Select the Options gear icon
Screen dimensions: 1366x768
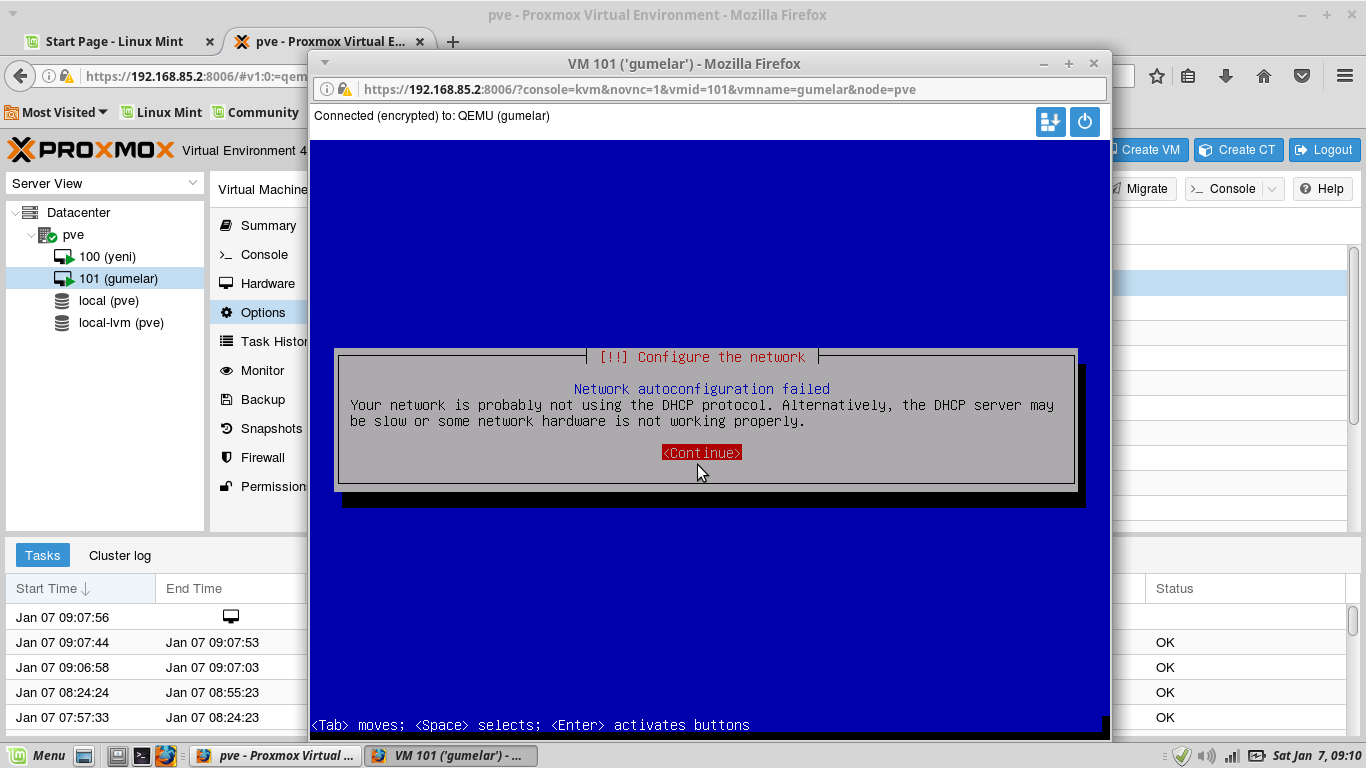(x=227, y=313)
